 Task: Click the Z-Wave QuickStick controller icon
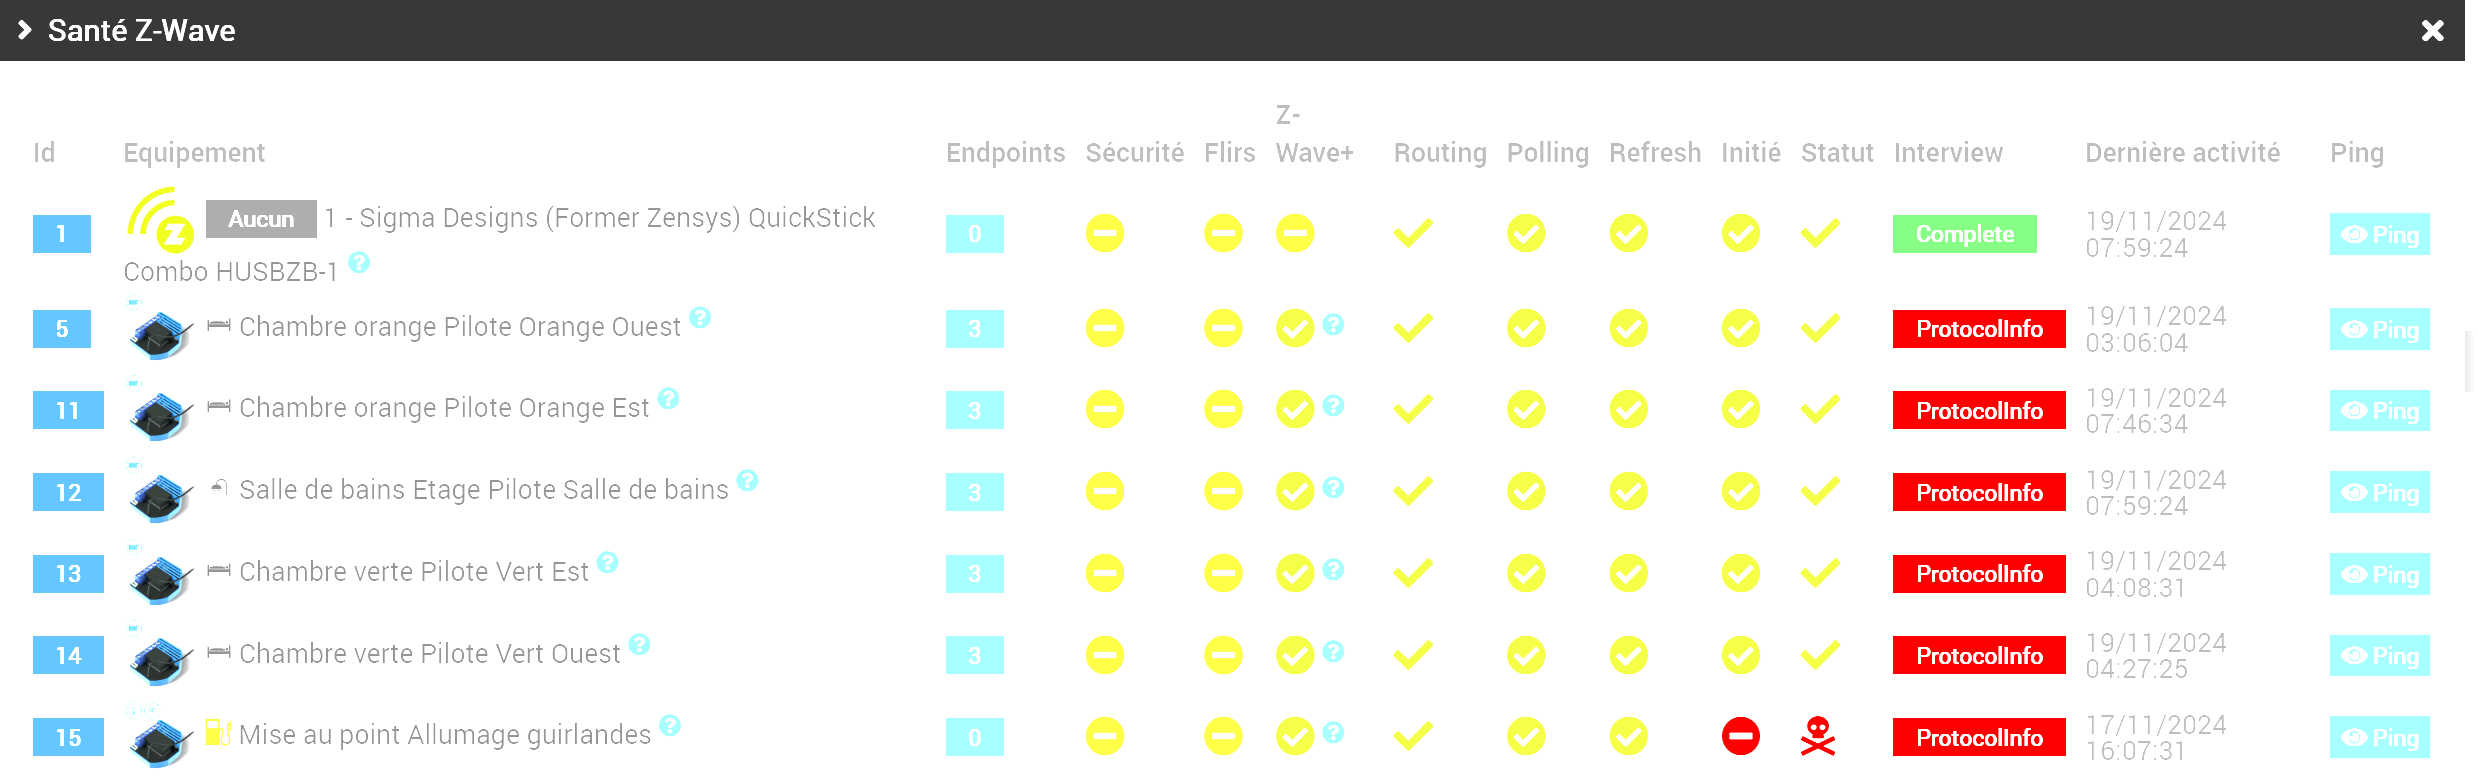pyautogui.click(x=160, y=220)
